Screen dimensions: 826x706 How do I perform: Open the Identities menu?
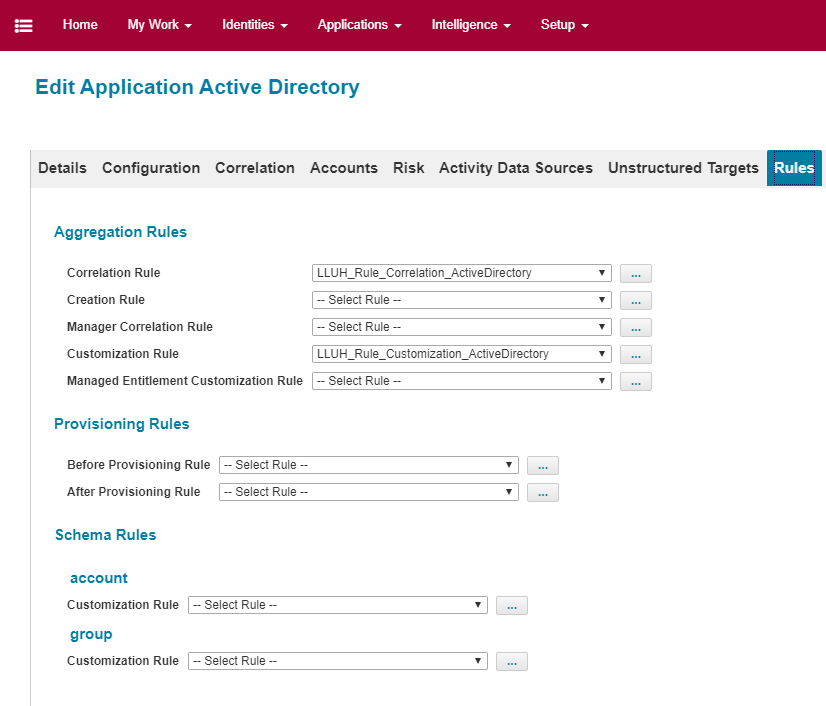coord(255,25)
